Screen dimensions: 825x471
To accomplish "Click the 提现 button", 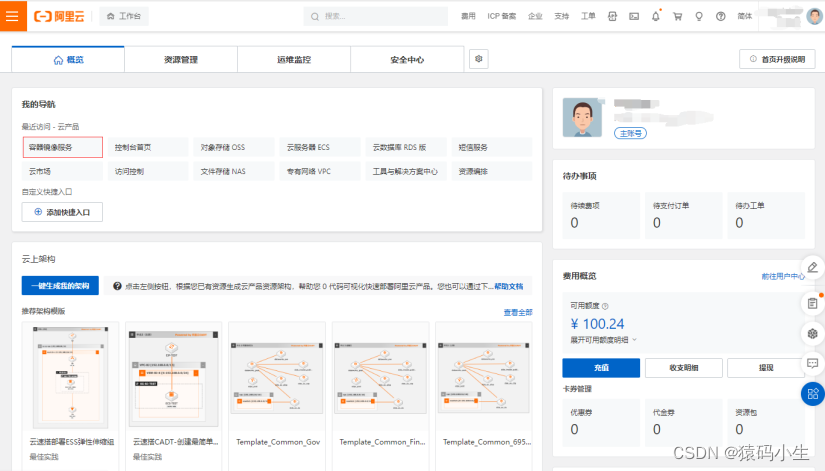I will coord(766,368).
